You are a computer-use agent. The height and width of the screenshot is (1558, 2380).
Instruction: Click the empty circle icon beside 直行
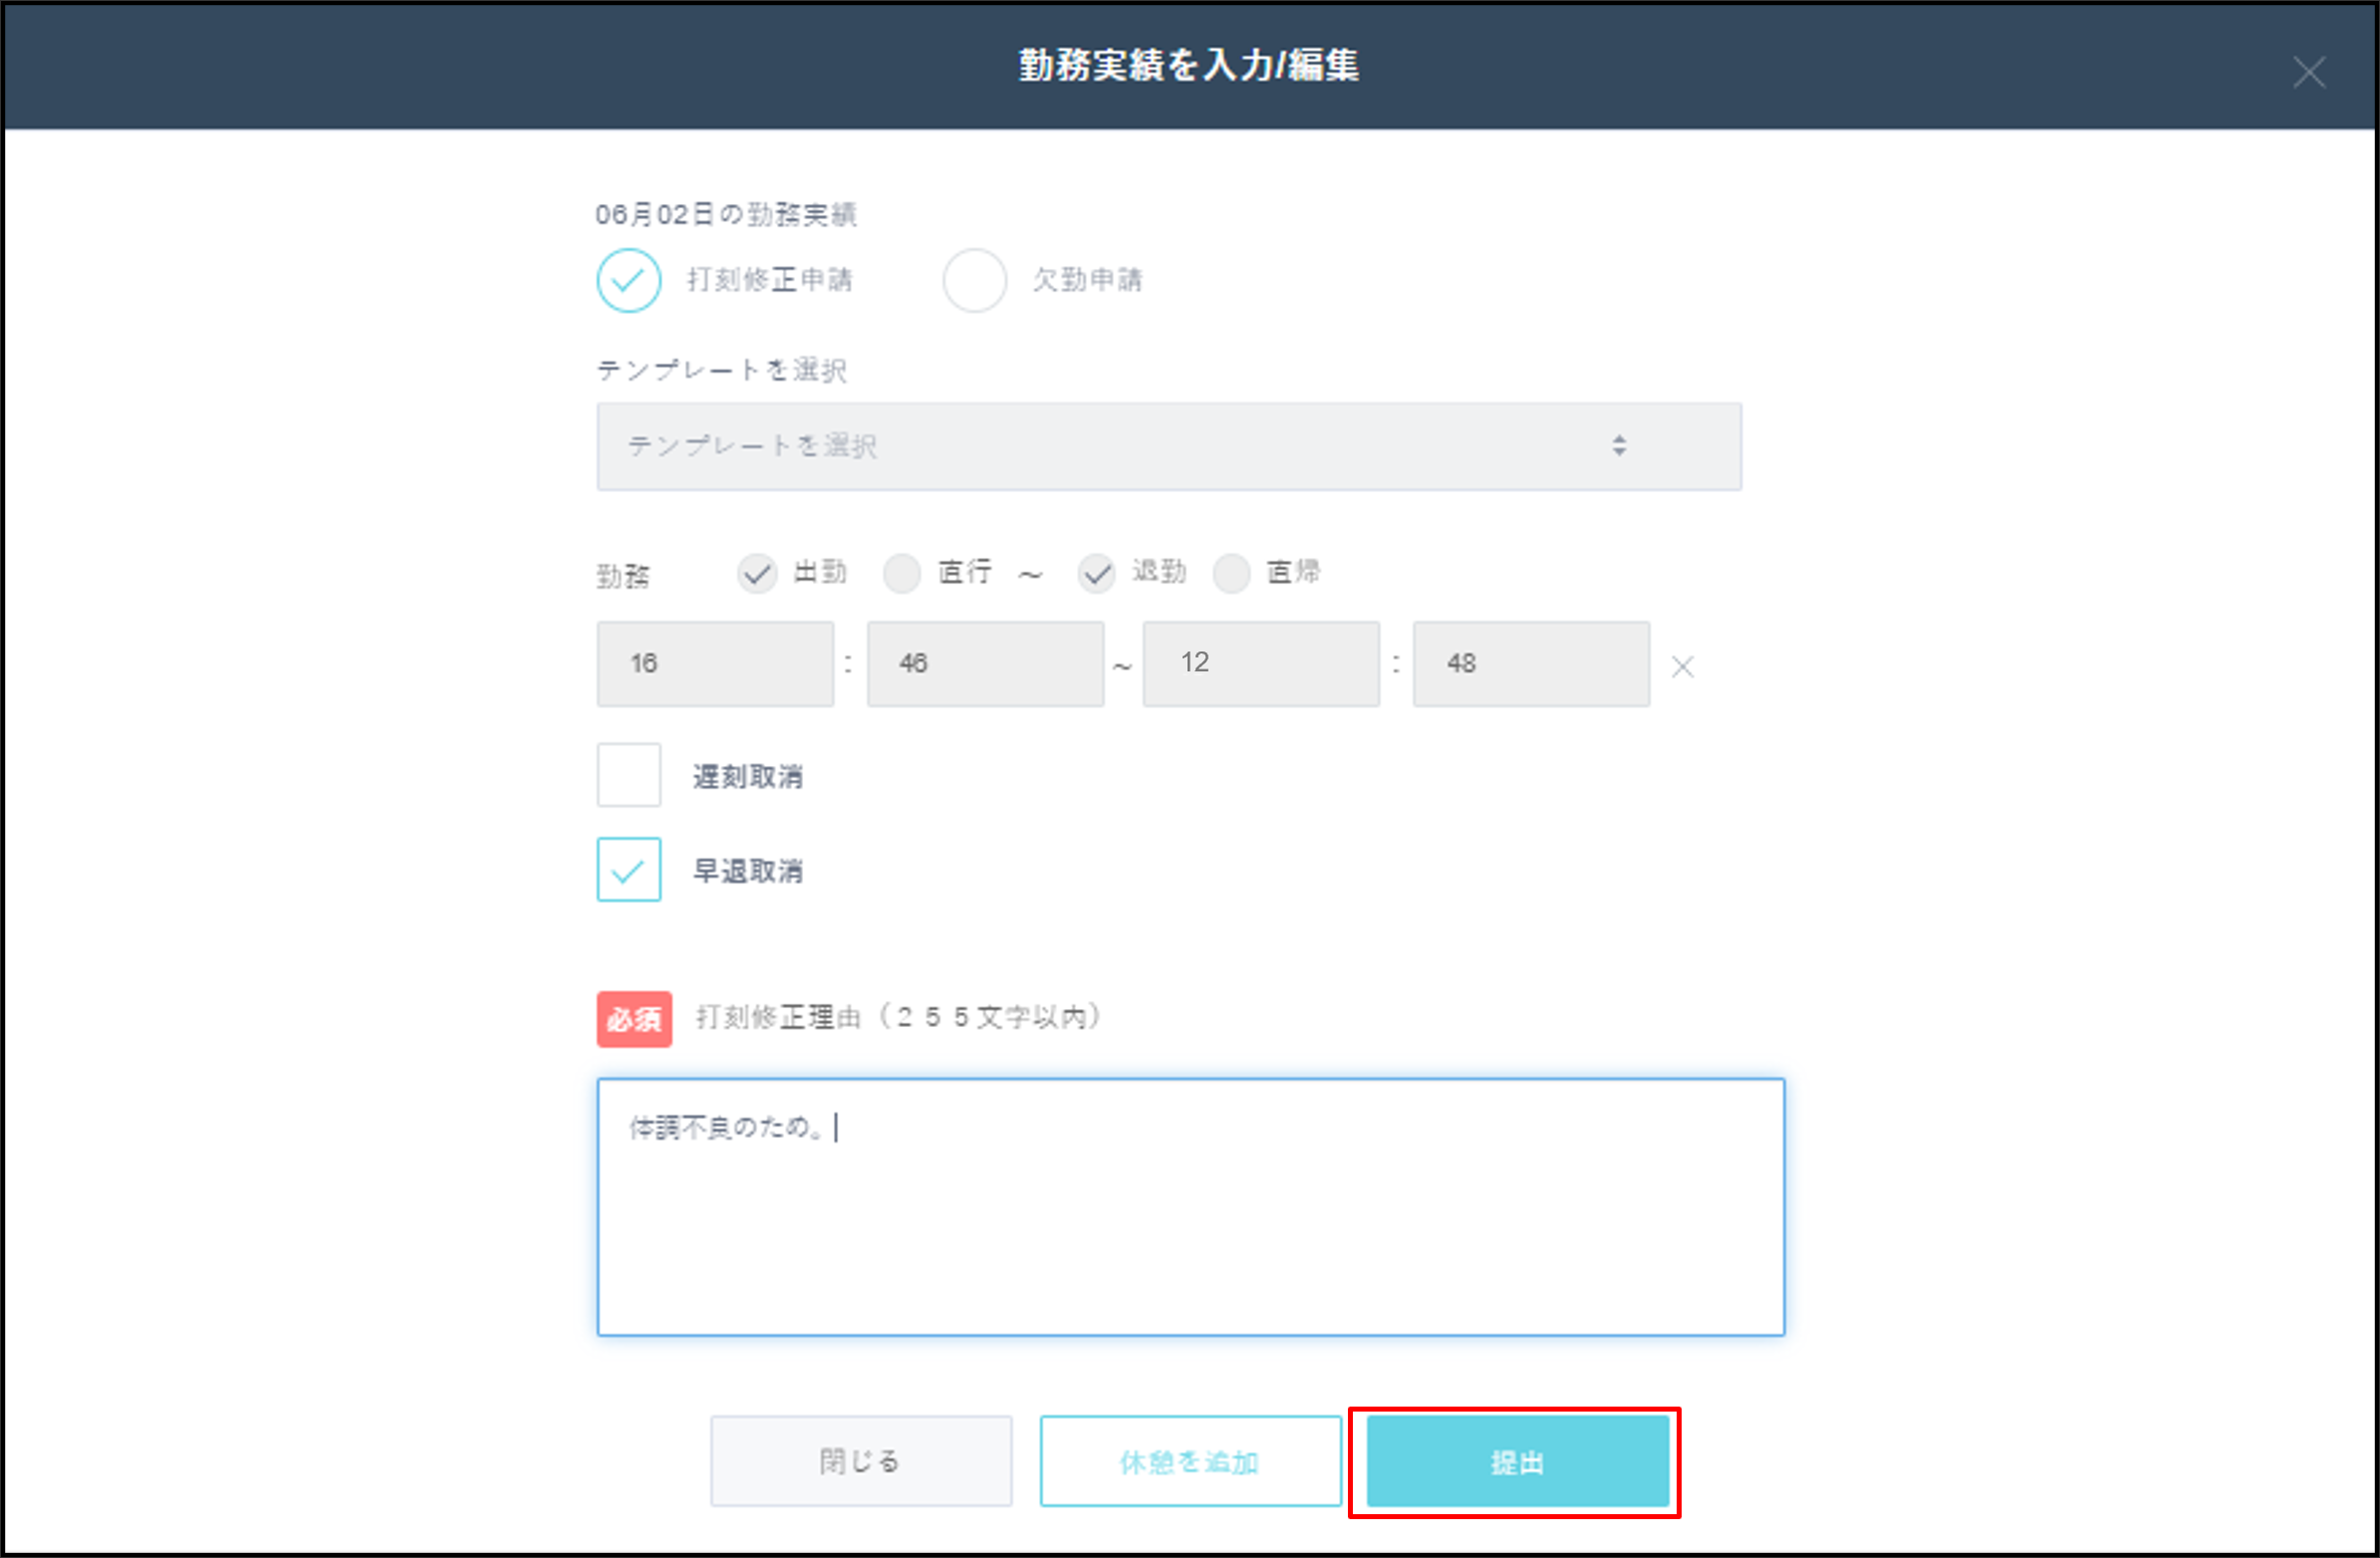pyautogui.click(x=902, y=574)
